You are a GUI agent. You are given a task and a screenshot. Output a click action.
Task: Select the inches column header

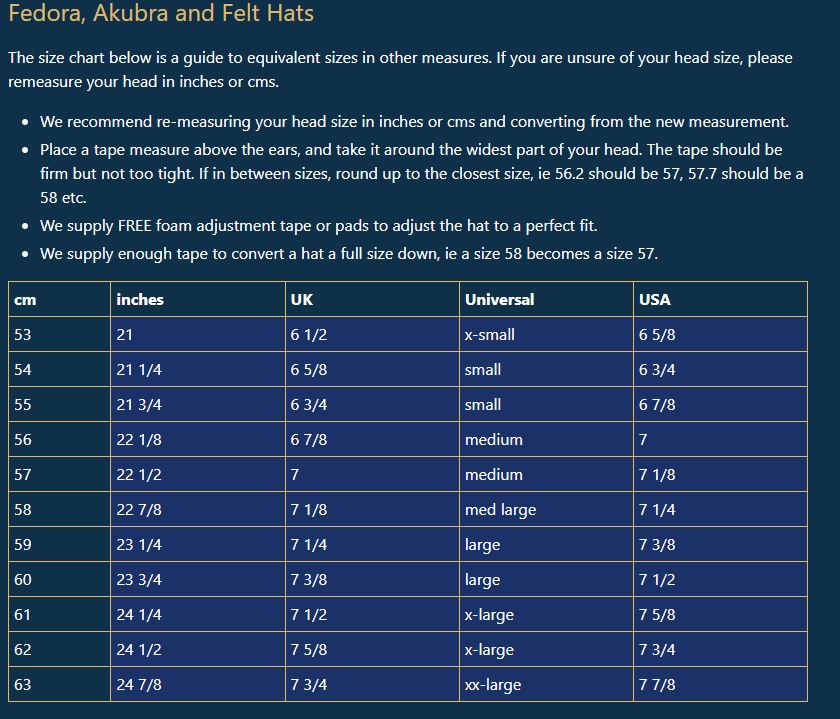(x=198, y=299)
